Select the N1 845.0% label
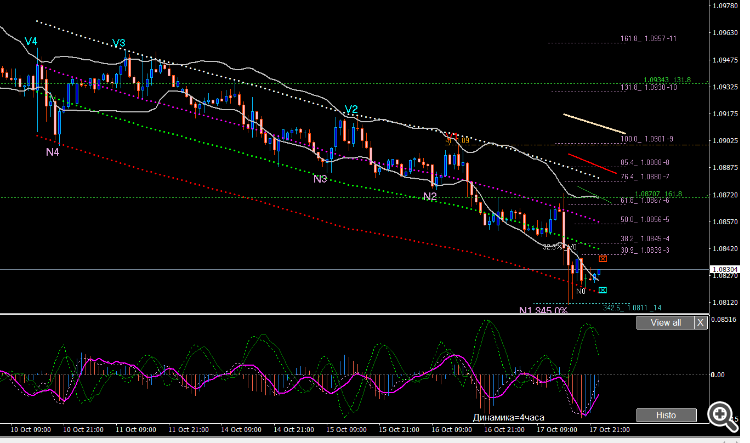This screenshot has height=443, width=750. (543, 310)
